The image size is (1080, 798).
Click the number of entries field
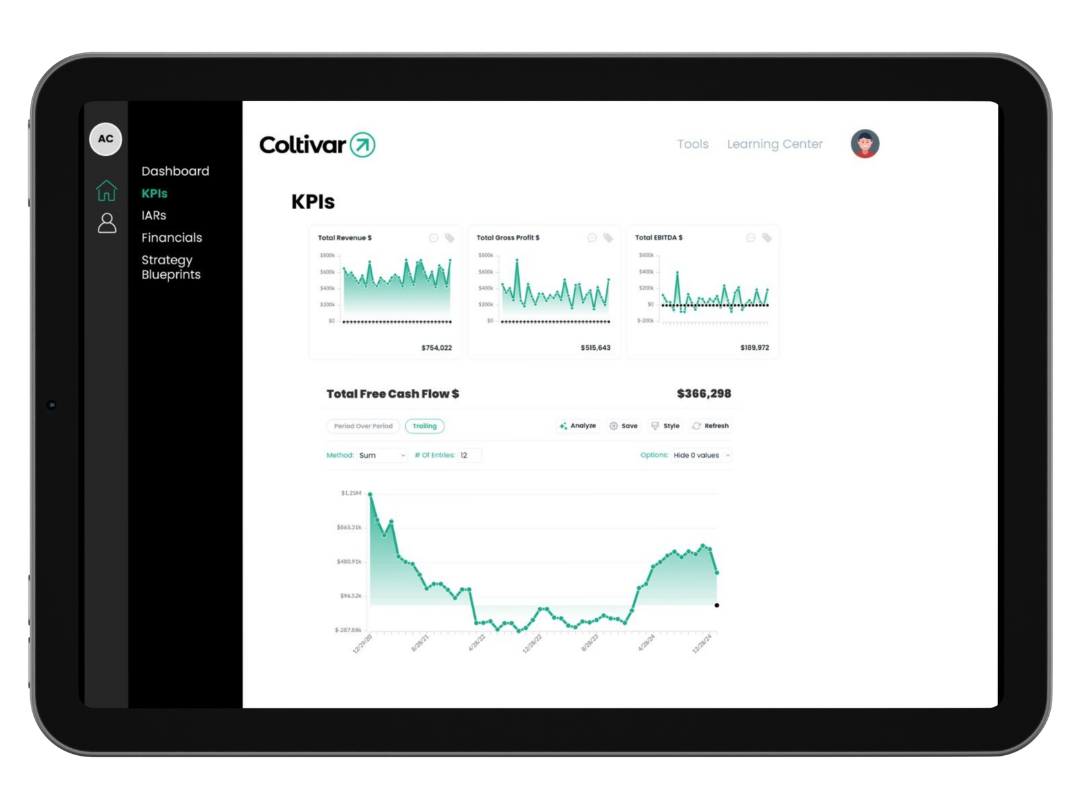(x=470, y=455)
